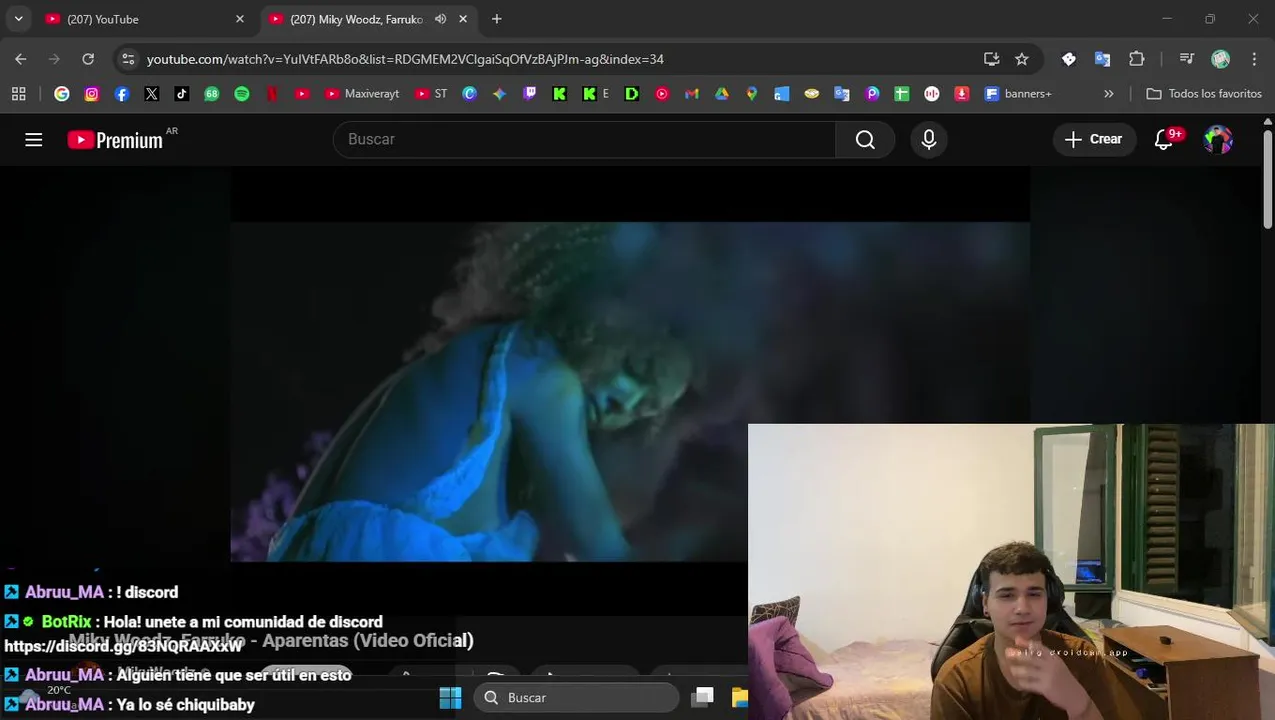Open File Explorer from taskbar
The width and height of the screenshot is (1275, 720).
tap(740, 697)
